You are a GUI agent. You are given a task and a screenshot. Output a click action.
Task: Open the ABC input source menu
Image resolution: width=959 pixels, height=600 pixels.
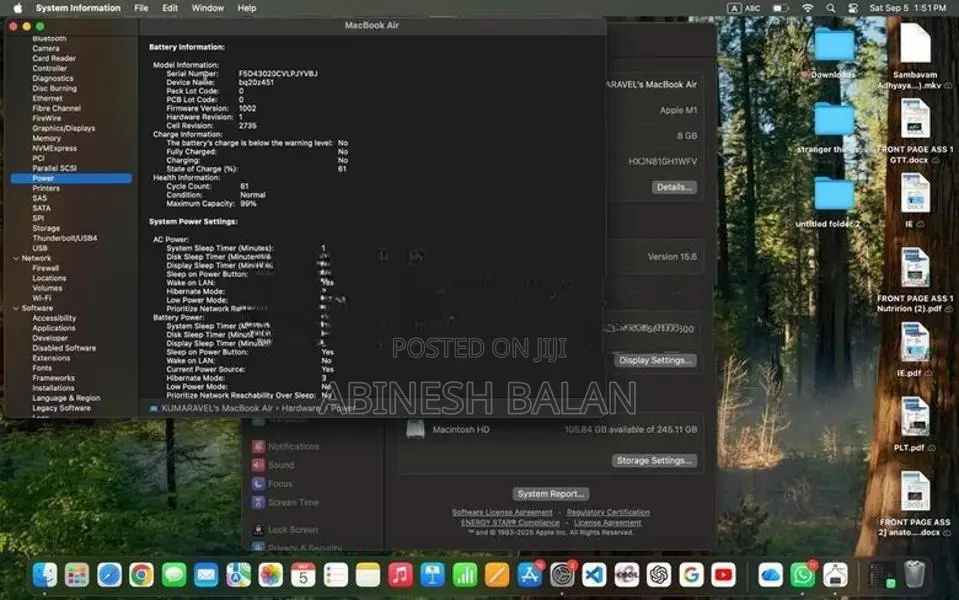(744, 8)
